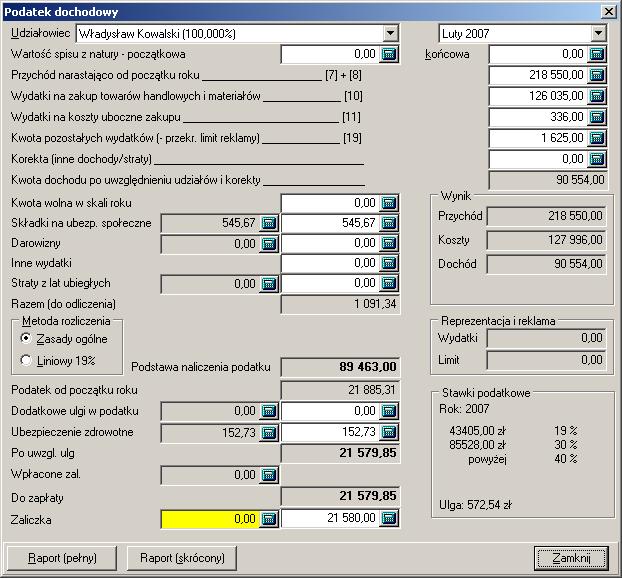Viewport: 622px width, 578px height.
Task: Open calculator for końcowa spis value
Action: coord(597,54)
